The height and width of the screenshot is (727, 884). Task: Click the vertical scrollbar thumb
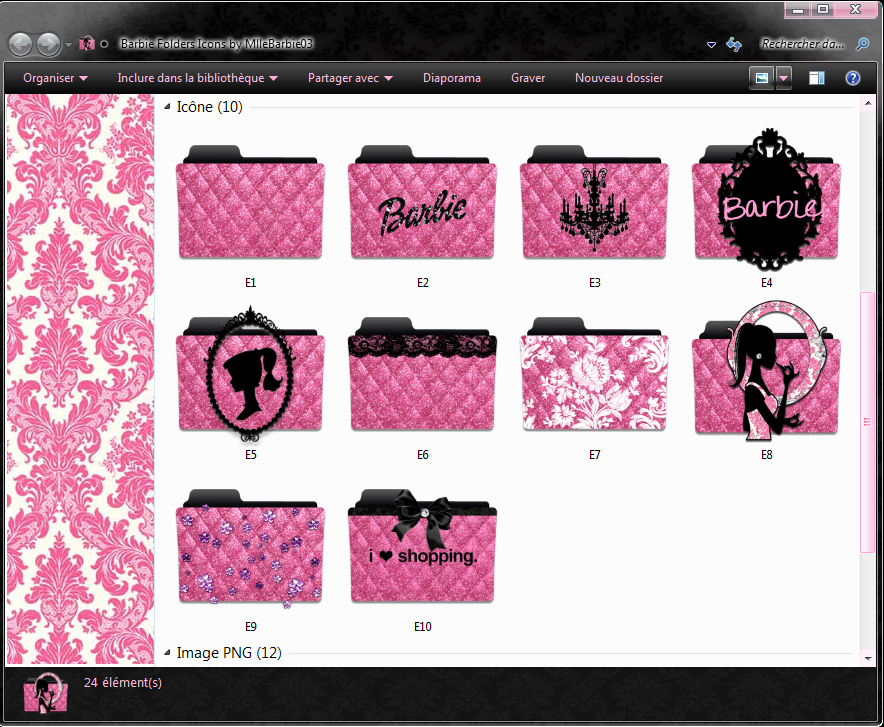coord(868,422)
